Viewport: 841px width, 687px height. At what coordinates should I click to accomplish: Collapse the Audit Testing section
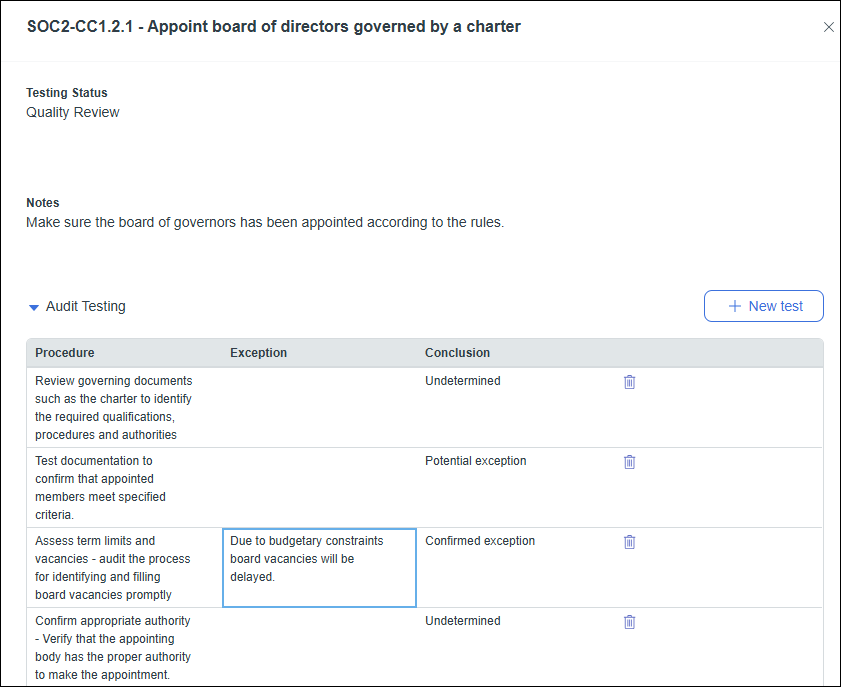(x=33, y=306)
